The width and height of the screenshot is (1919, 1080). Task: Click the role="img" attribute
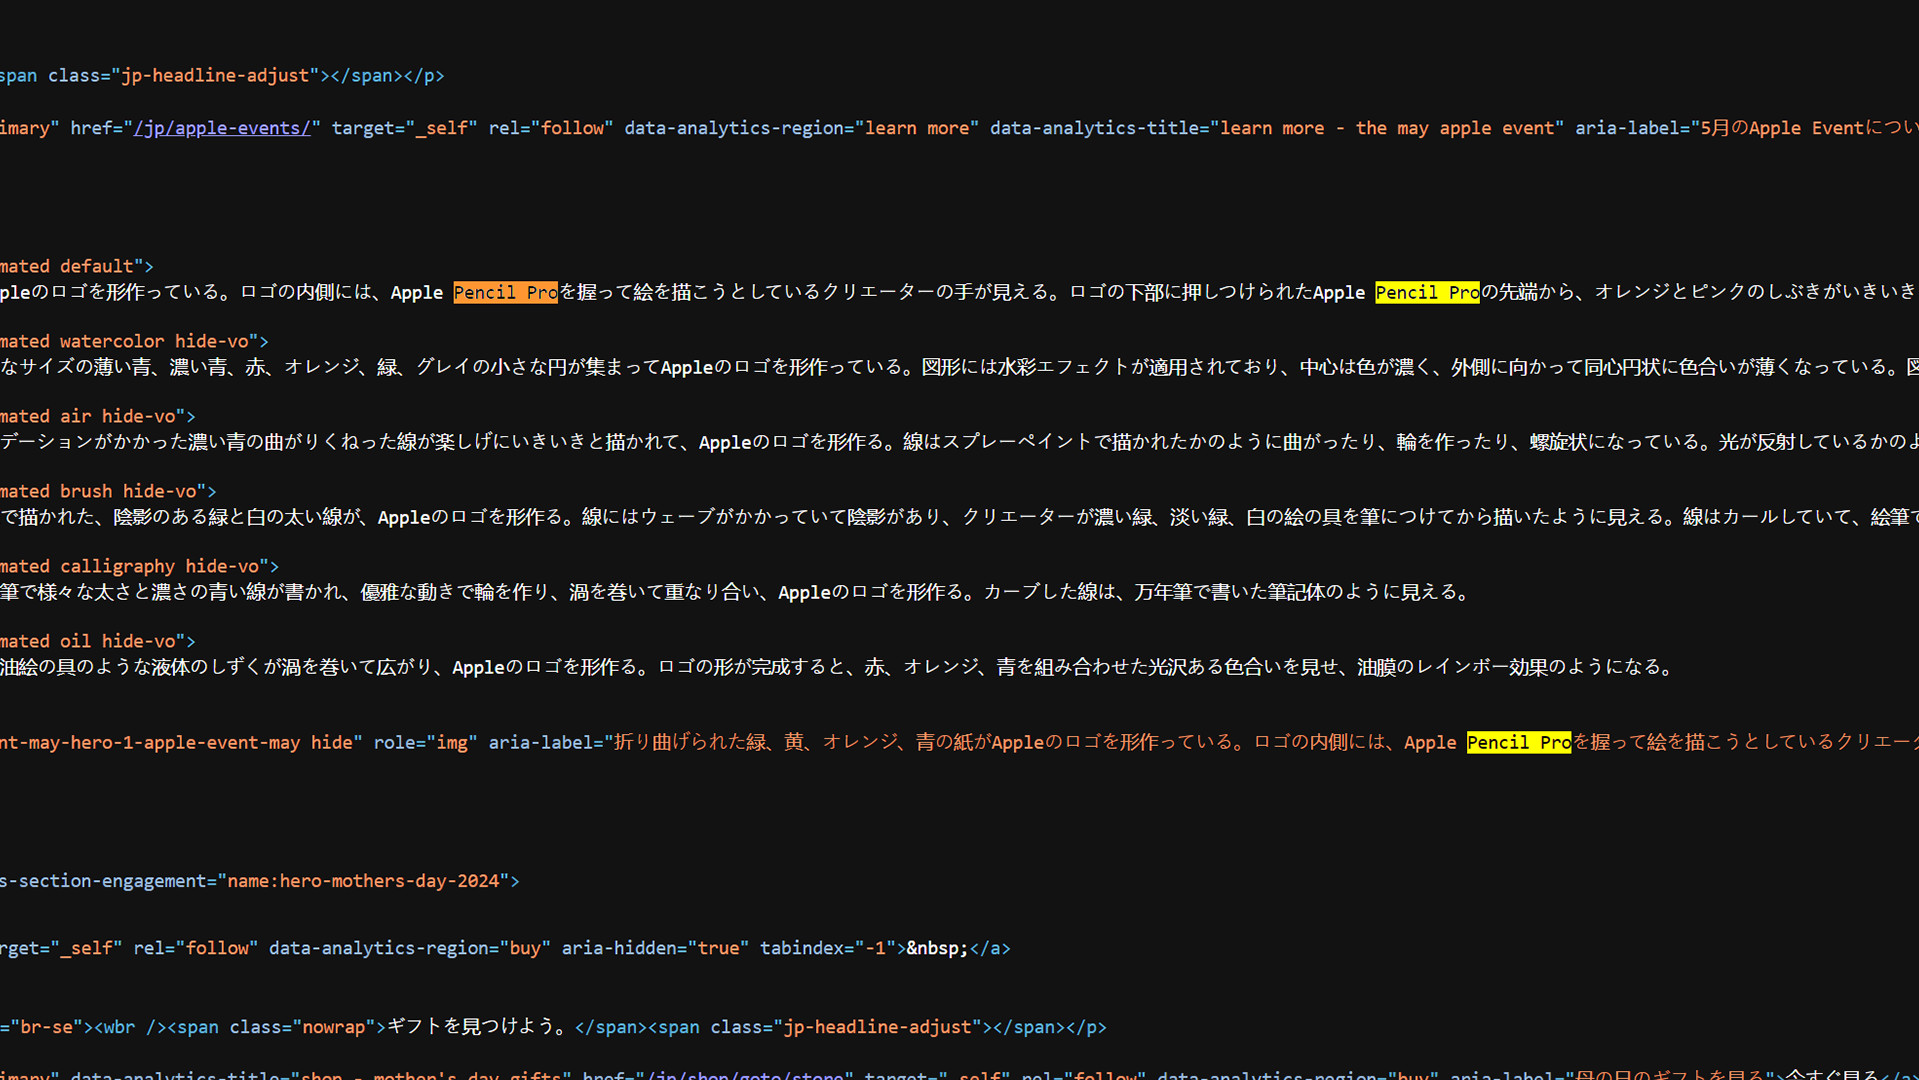(425, 742)
